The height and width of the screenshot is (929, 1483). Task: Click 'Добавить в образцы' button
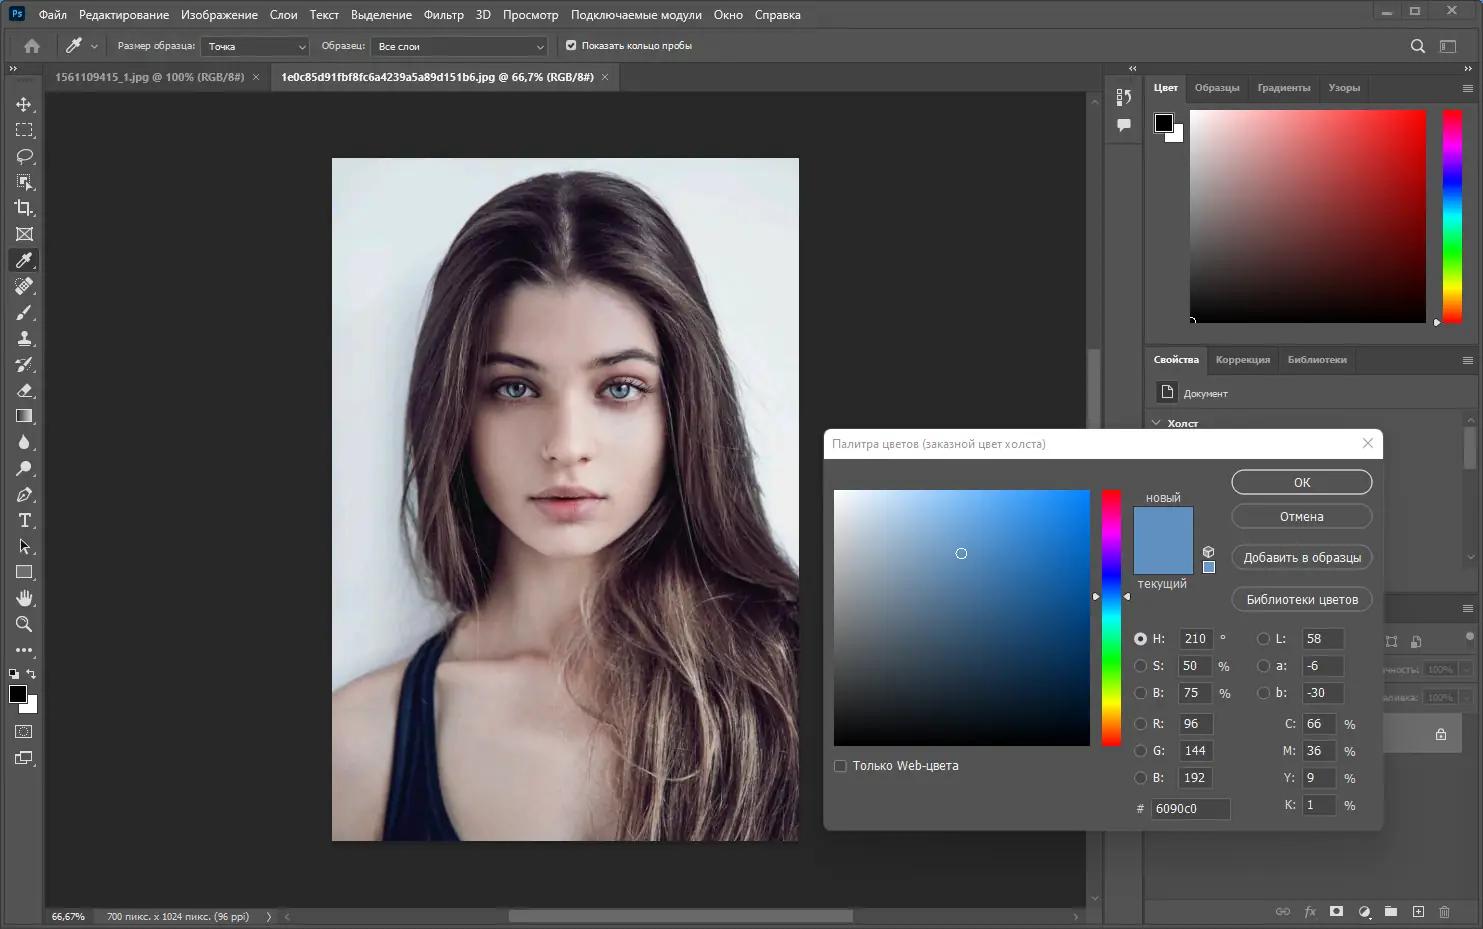tap(1301, 558)
